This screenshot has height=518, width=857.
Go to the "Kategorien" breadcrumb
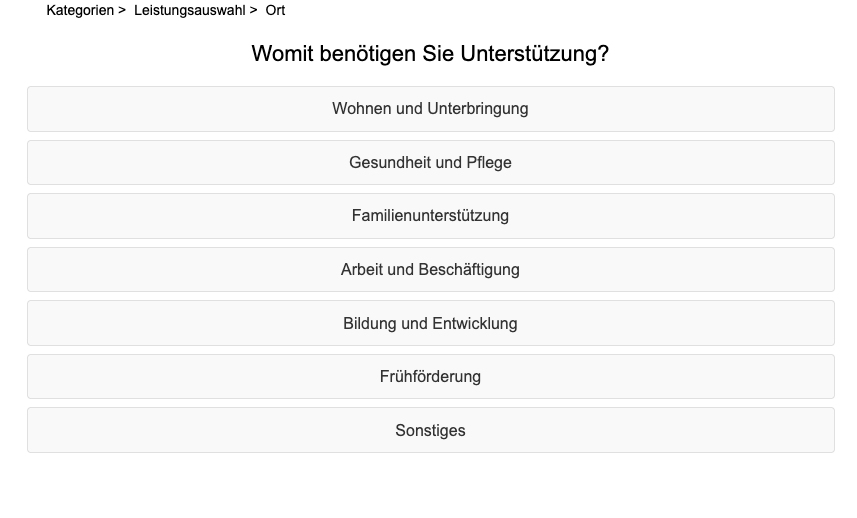(80, 11)
